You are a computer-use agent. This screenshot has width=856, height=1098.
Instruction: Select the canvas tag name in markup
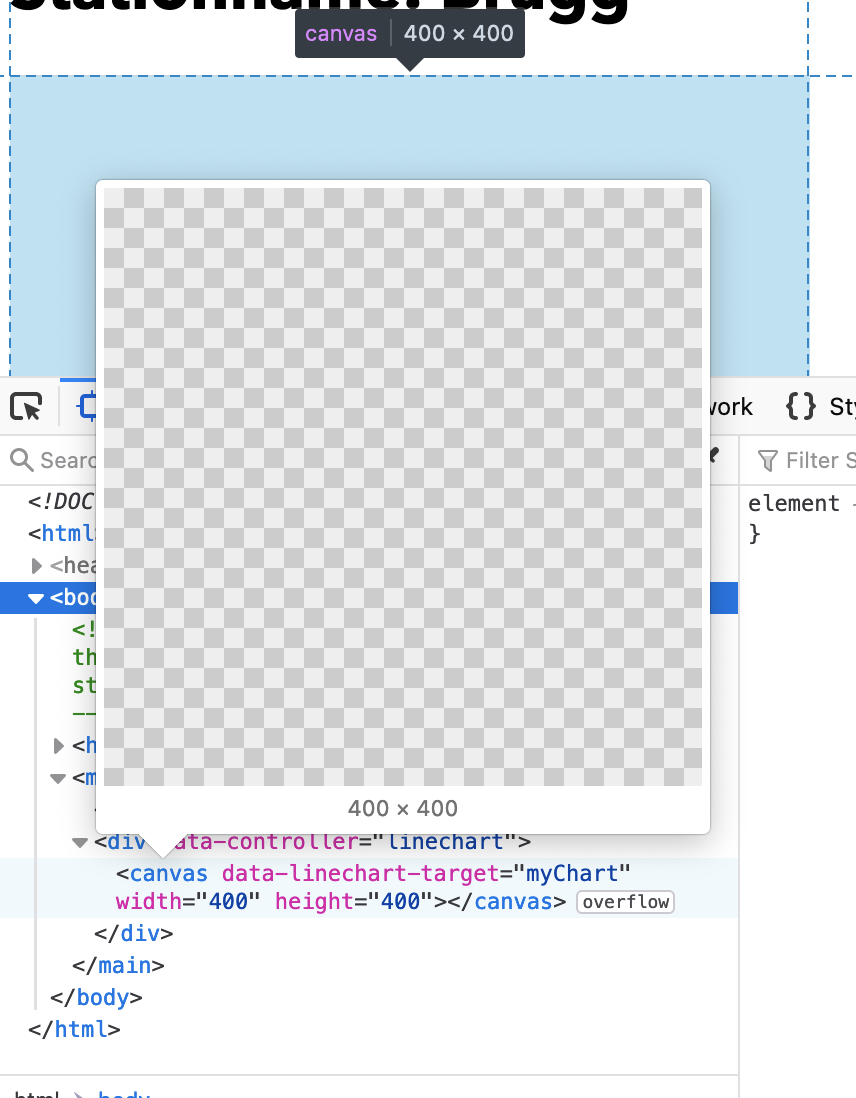[168, 873]
